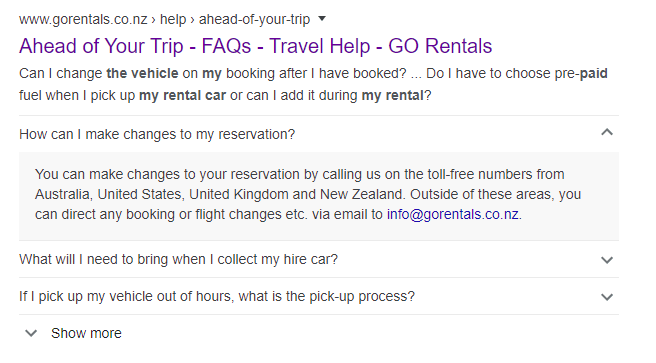This screenshot has width=656, height=363.
Task: Select the www.gorentals.co.nz domain in breadcrumb
Action: 83,19
